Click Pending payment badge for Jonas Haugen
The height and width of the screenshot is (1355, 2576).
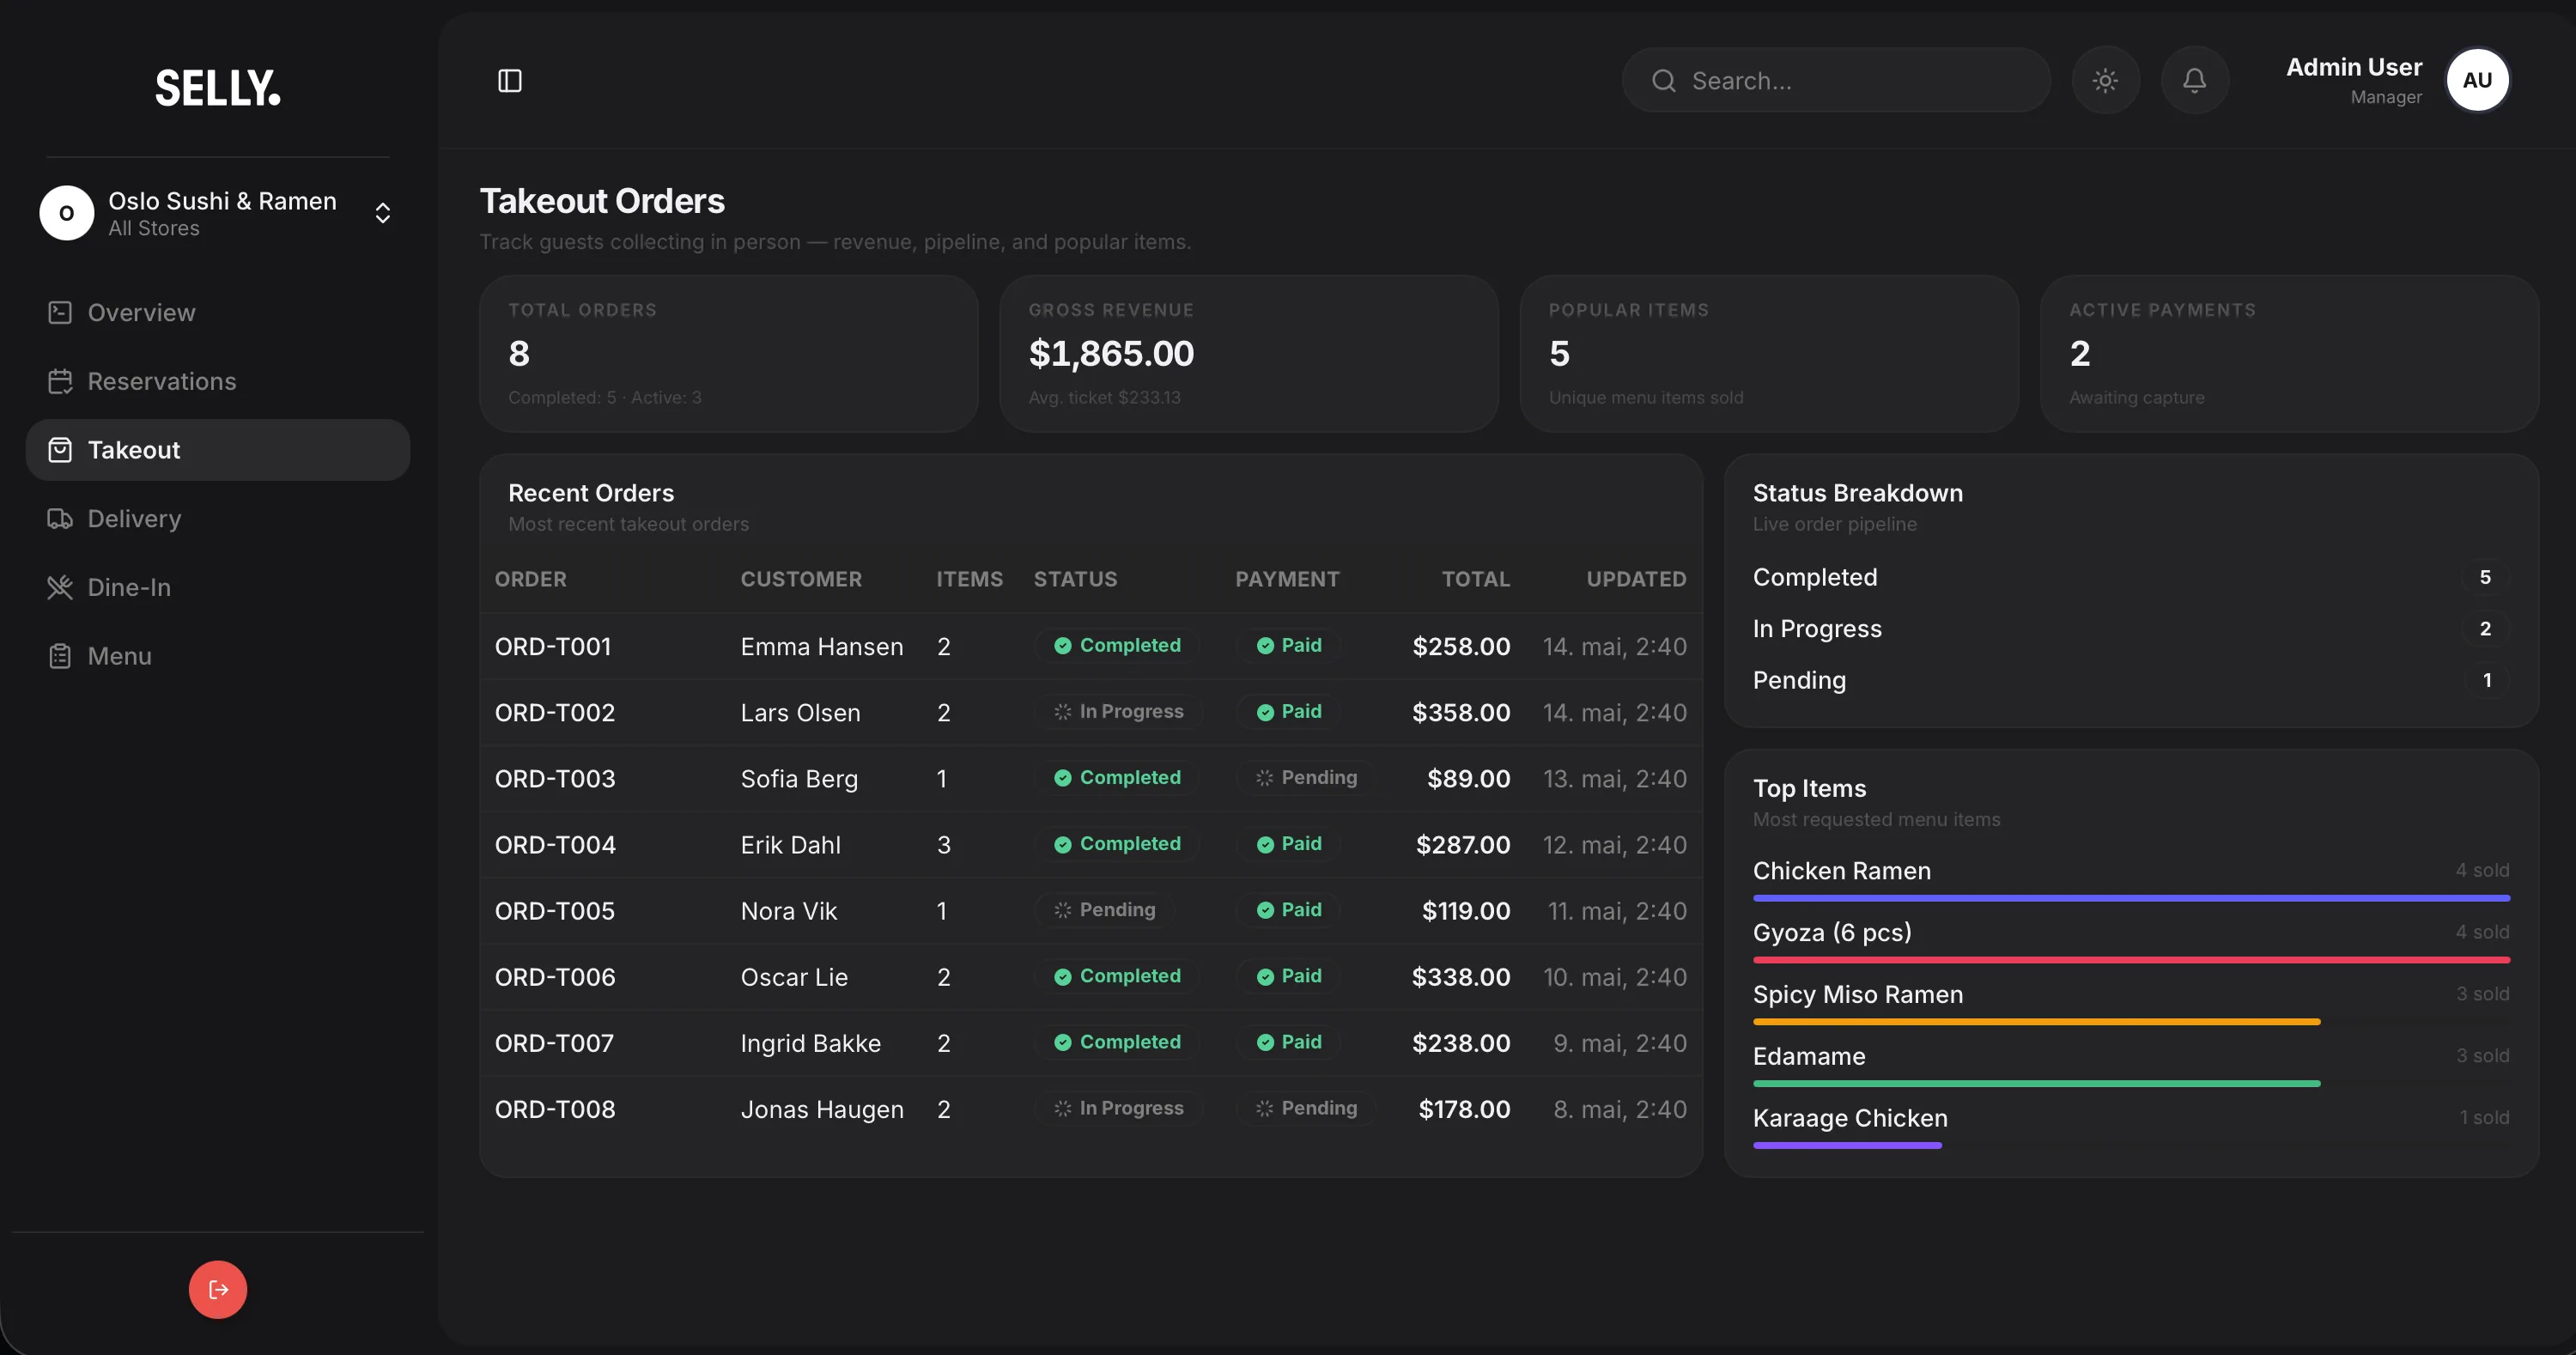point(1305,1108)
